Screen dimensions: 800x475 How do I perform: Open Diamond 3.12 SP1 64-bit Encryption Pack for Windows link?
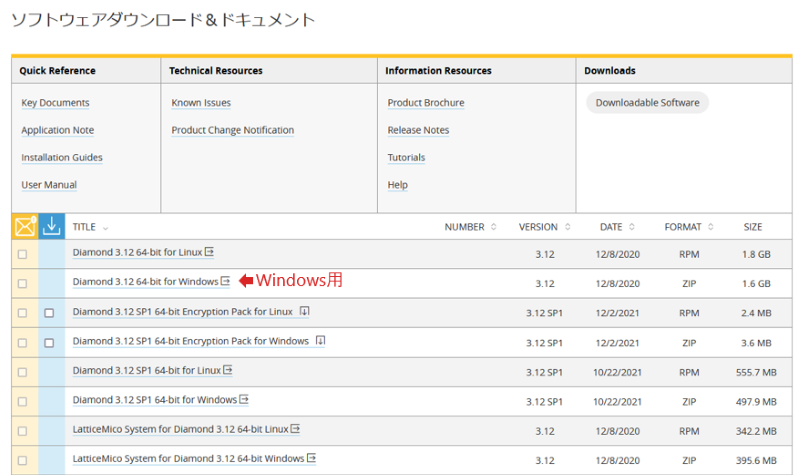(x=190, y=341)
